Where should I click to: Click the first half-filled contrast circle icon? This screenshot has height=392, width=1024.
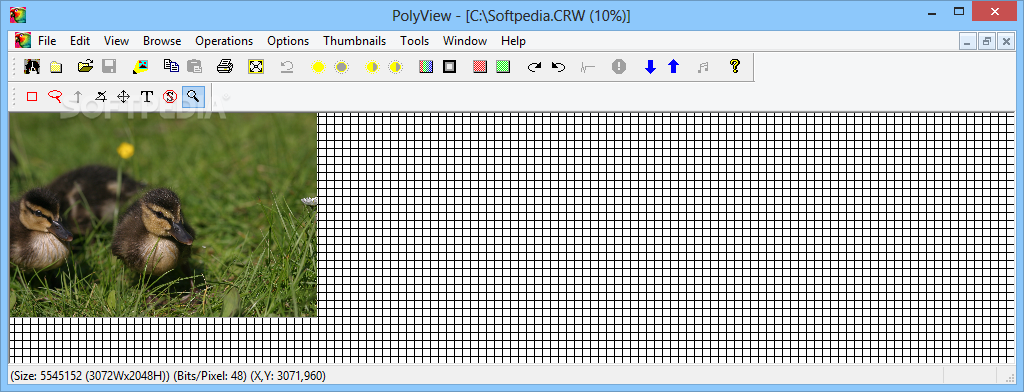point(372,67)
